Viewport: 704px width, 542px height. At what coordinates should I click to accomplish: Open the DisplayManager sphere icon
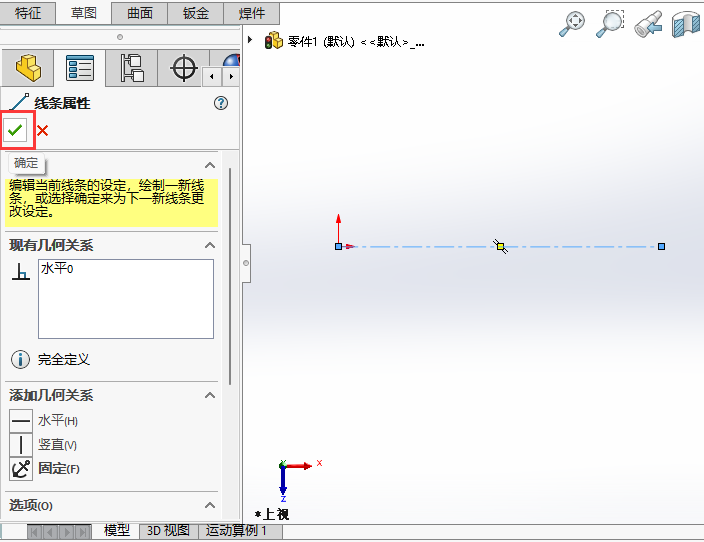click(x=231, y=61)
